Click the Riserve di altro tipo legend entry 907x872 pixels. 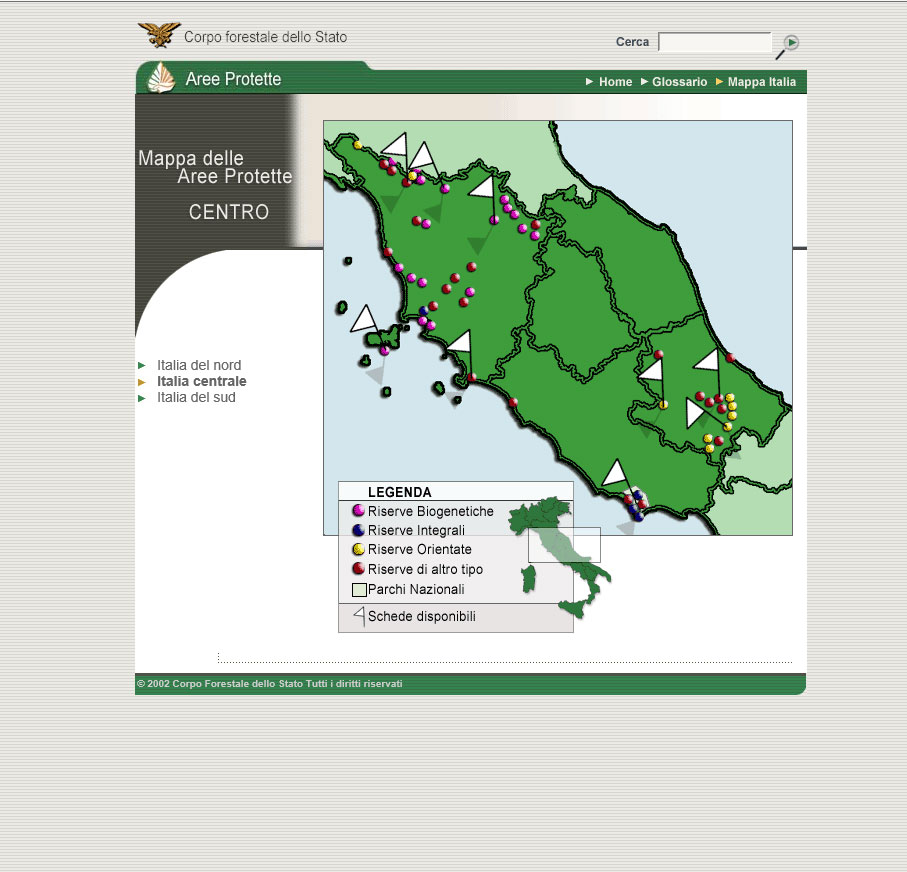click(x=425, y=569)
